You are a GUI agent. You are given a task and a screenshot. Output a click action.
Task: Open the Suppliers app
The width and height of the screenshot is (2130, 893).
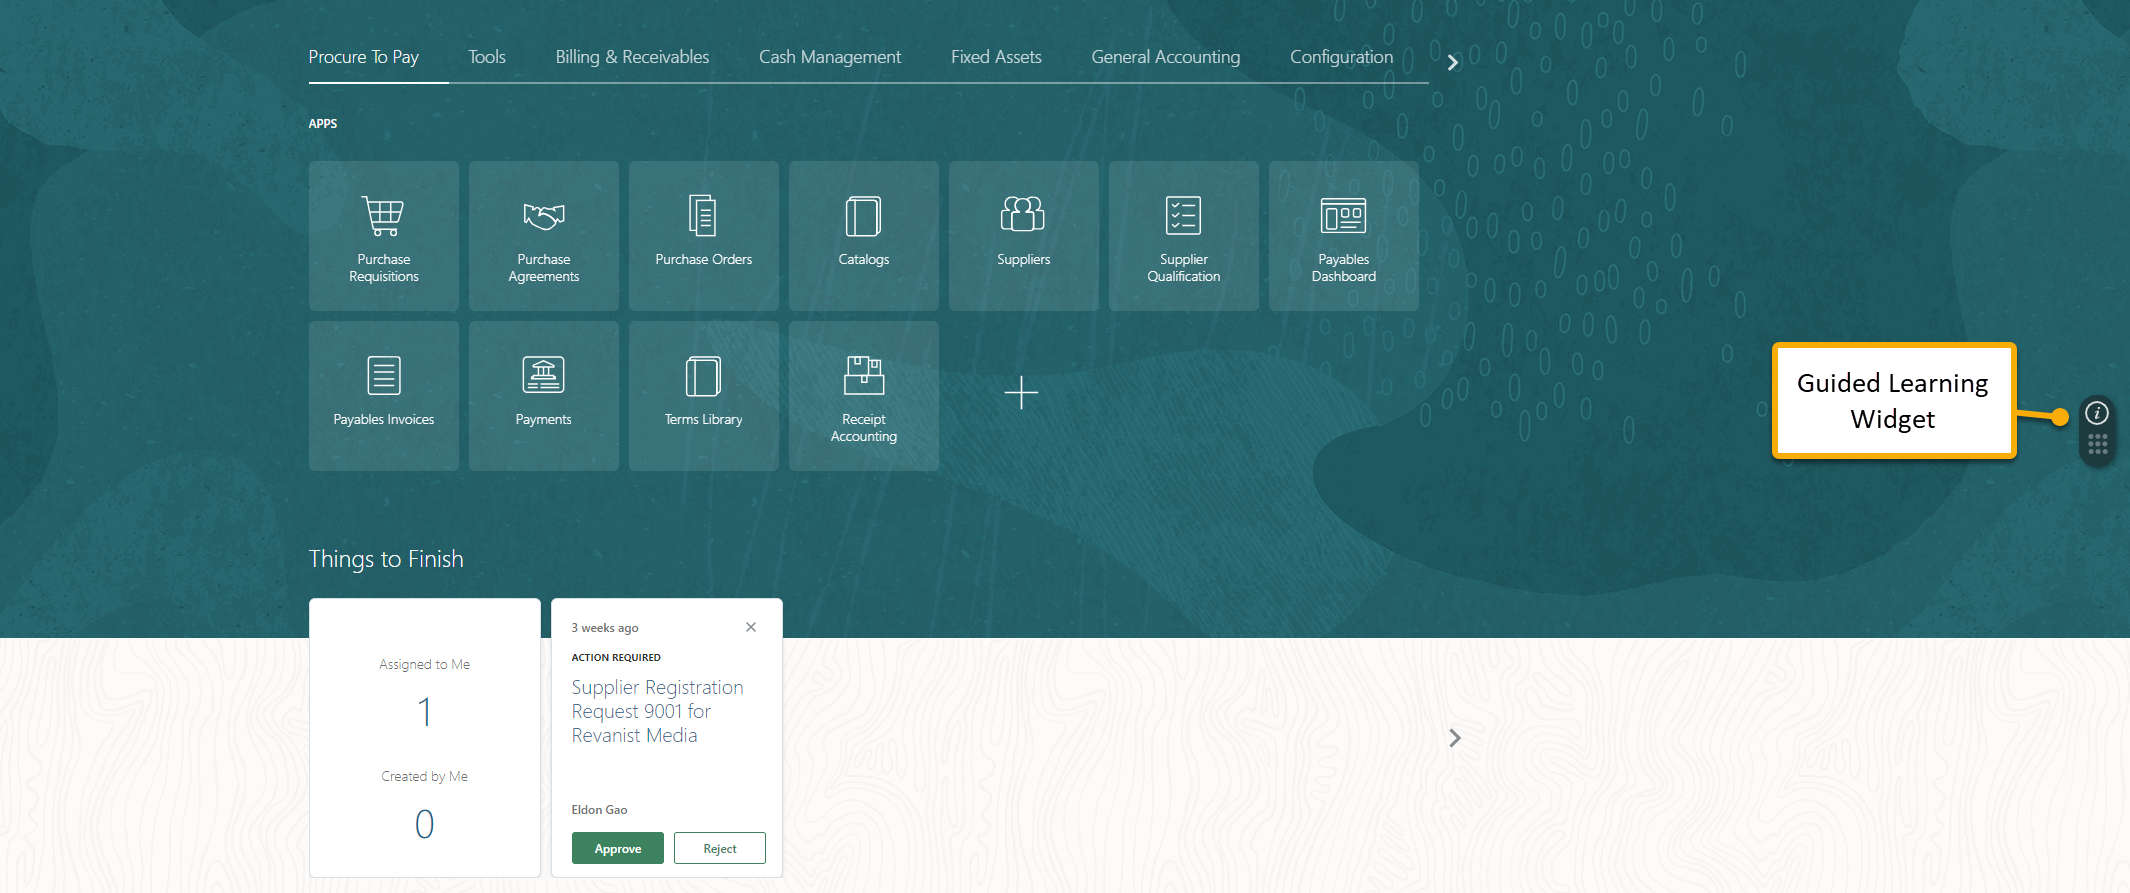click(1023, 236)
